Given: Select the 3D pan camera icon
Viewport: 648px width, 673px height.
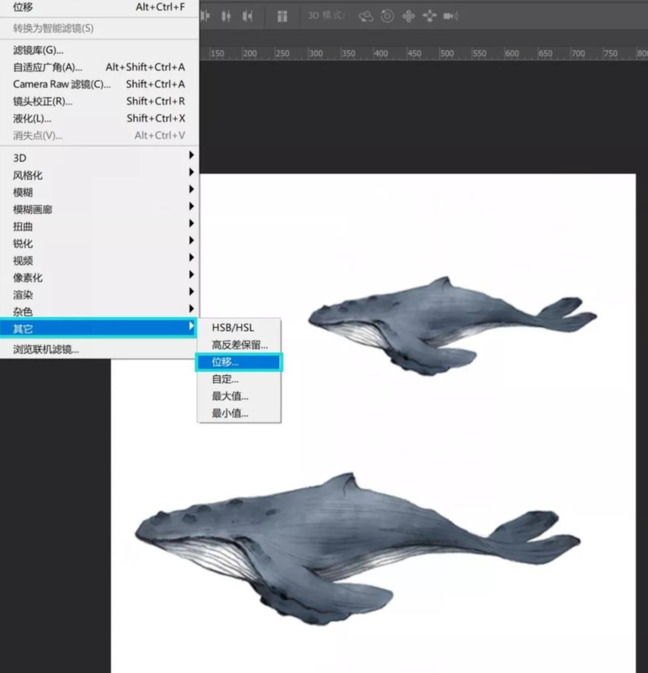Looking at the screenshot, I should tap(408, 16).
